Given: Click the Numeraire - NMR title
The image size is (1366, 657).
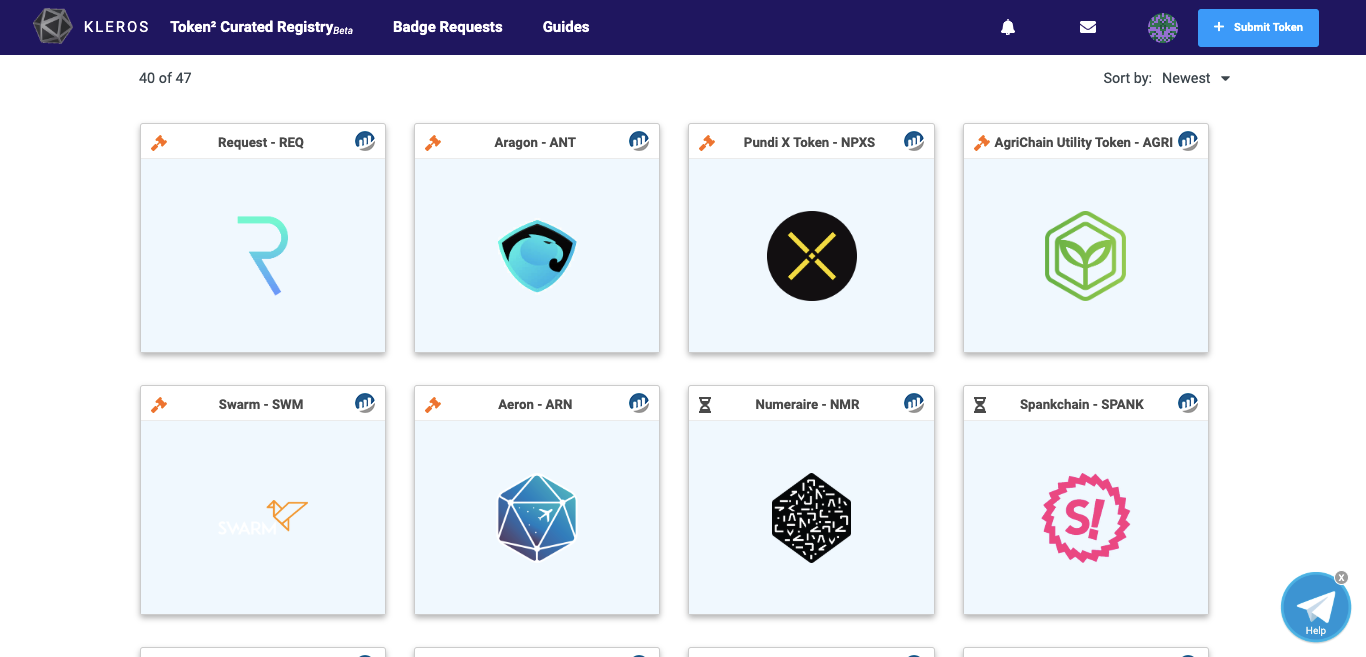Looking at the screenshot, I should click(808, 404).
